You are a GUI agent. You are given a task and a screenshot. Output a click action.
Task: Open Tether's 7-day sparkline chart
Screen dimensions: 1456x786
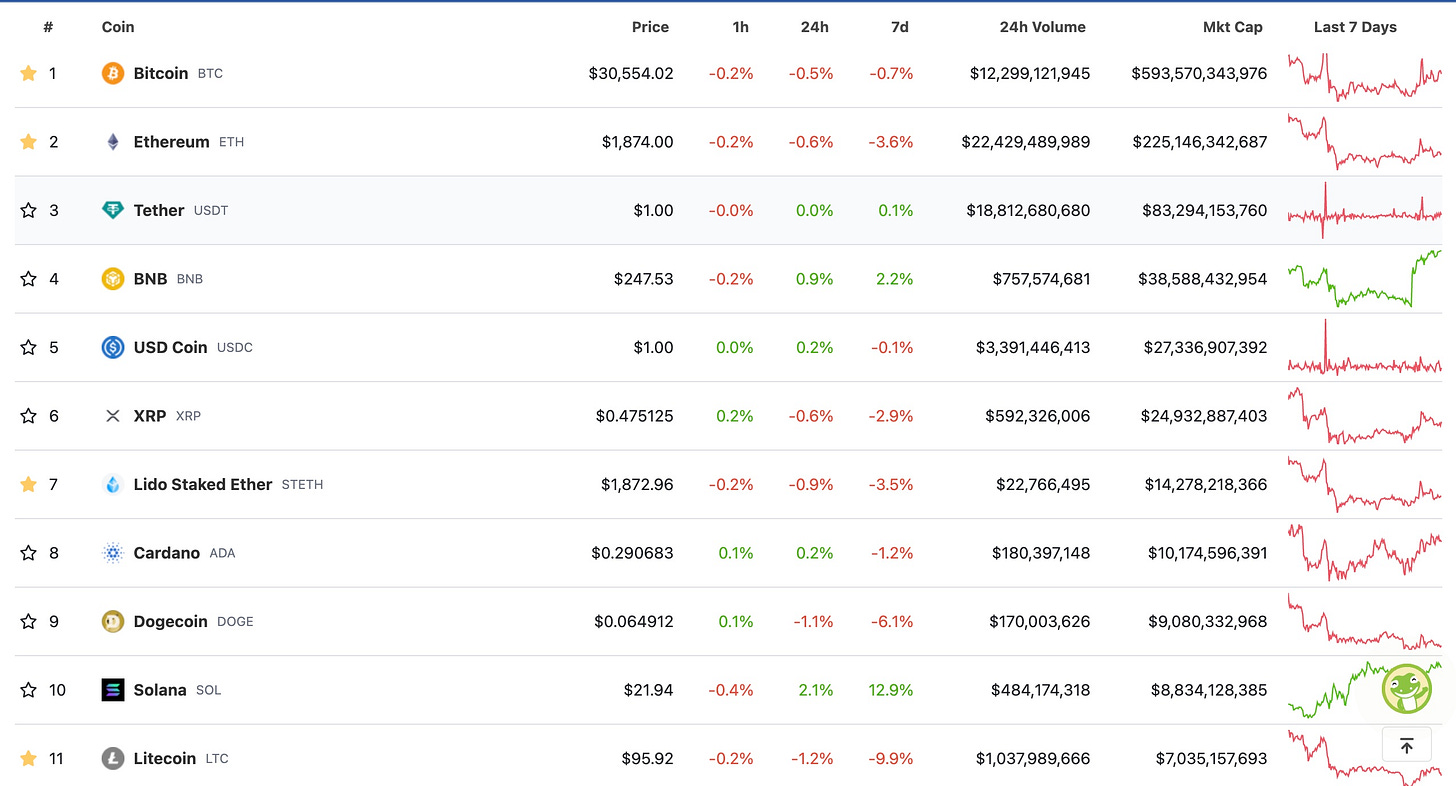pyautogui.click(x=1365, y=211)
